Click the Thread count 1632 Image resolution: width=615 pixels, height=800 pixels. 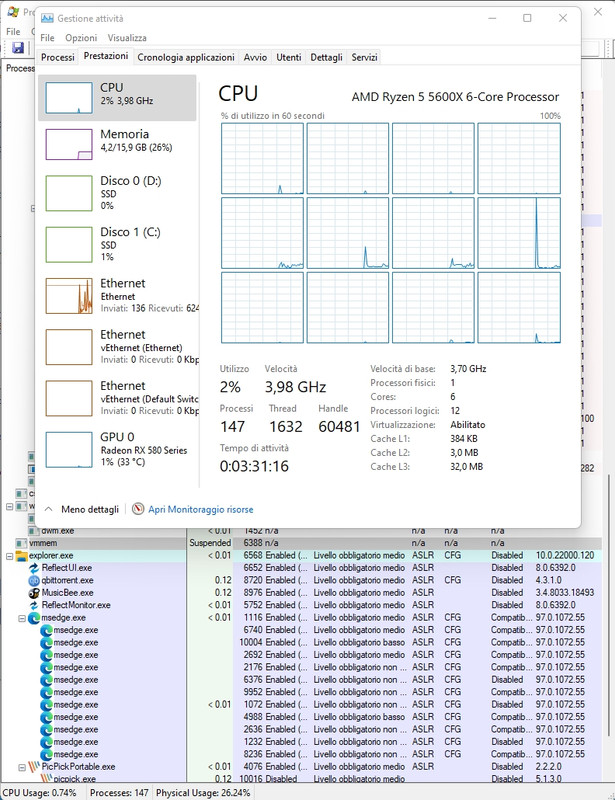pos(286,427)
